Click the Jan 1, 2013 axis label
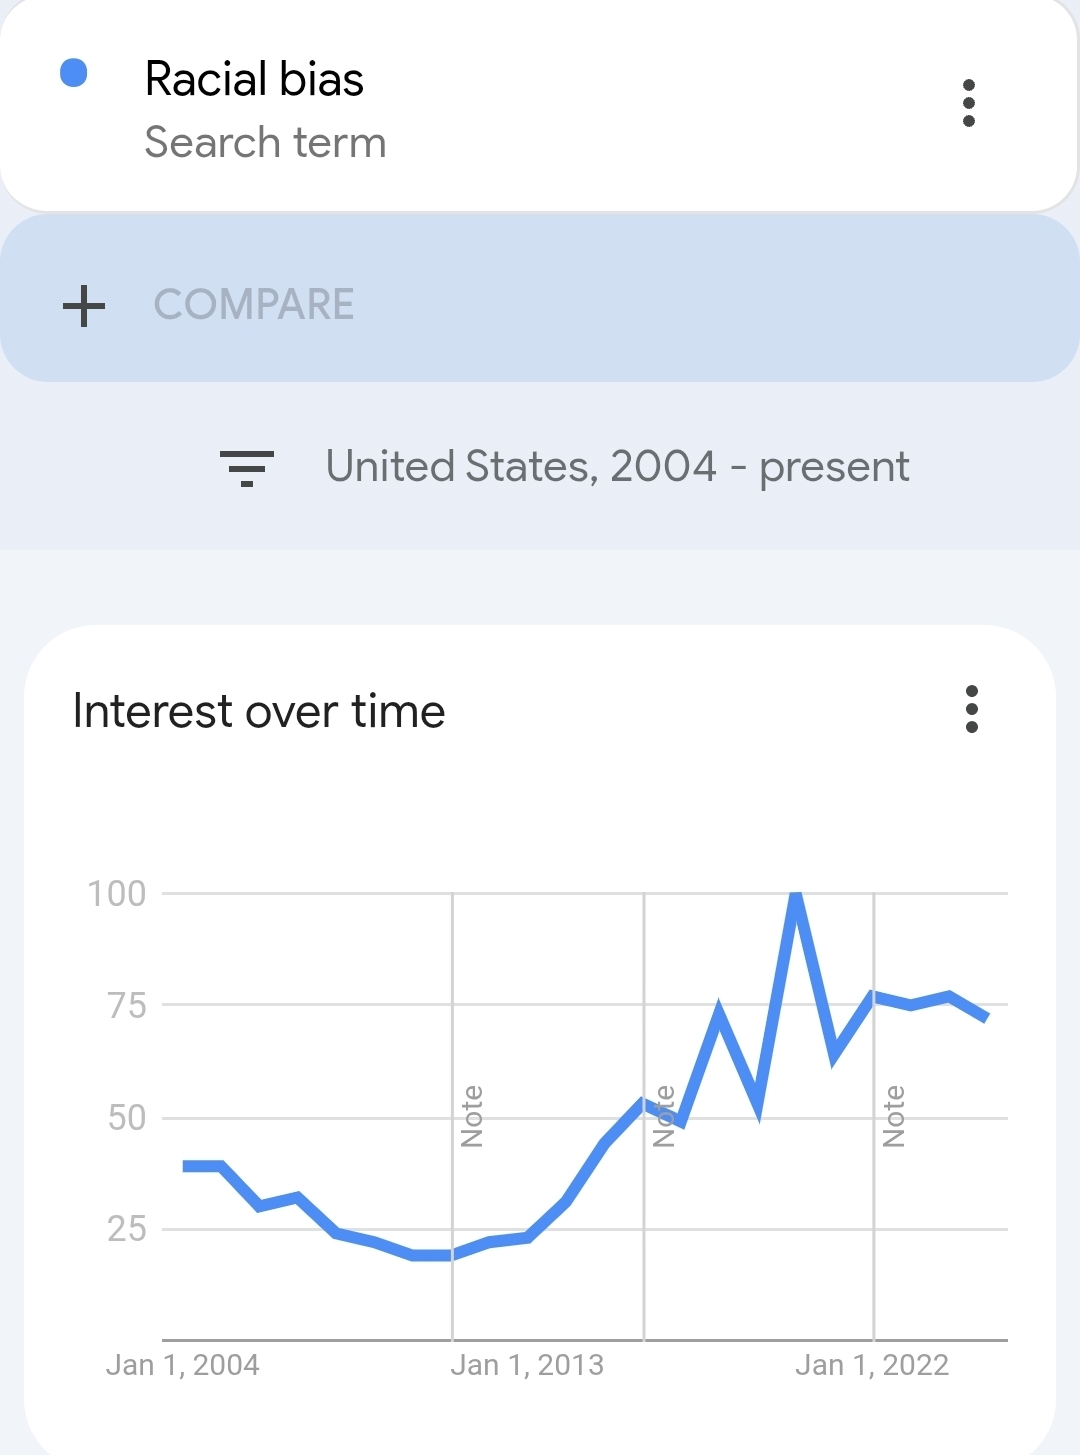The image size is (1080, 1455). click(527, 1365)
